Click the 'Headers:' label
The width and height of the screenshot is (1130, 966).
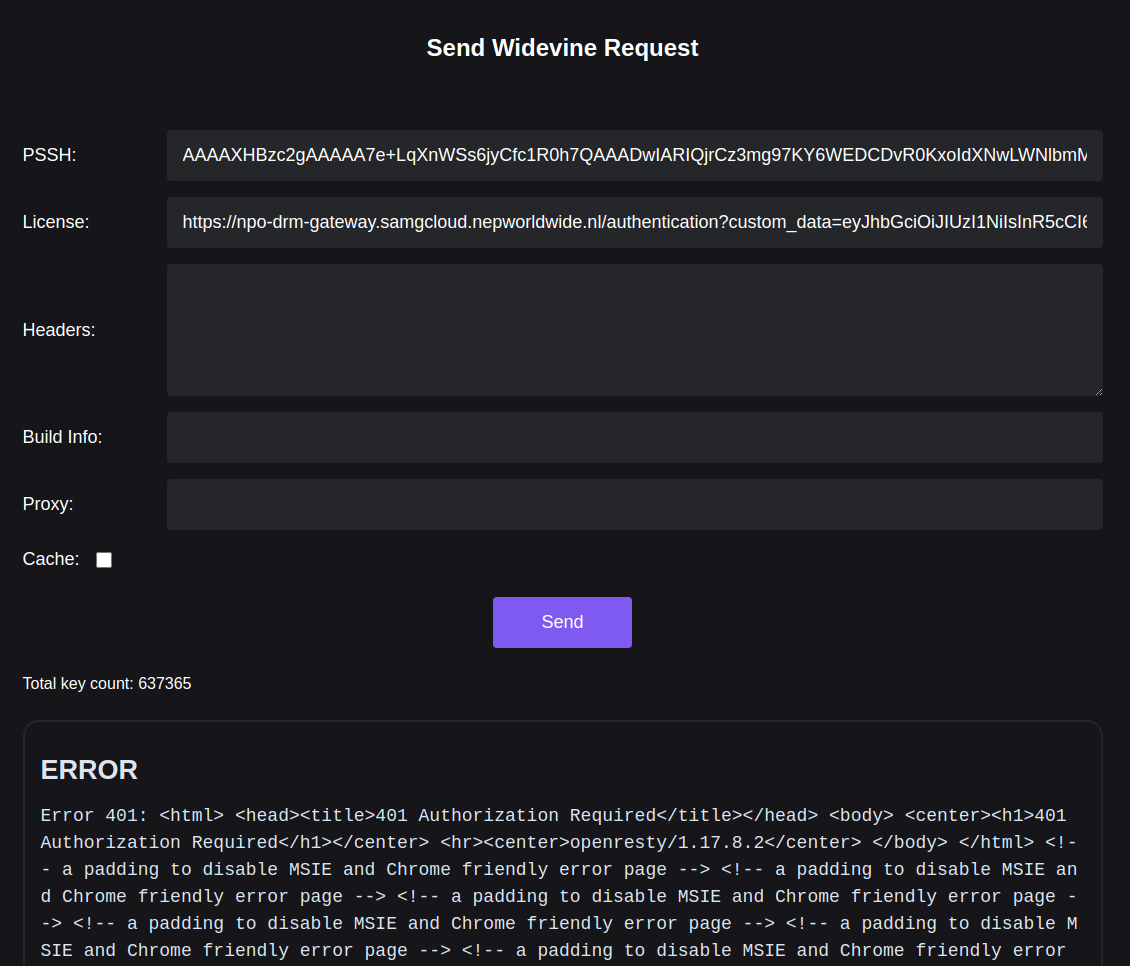(x=58, y=329)
